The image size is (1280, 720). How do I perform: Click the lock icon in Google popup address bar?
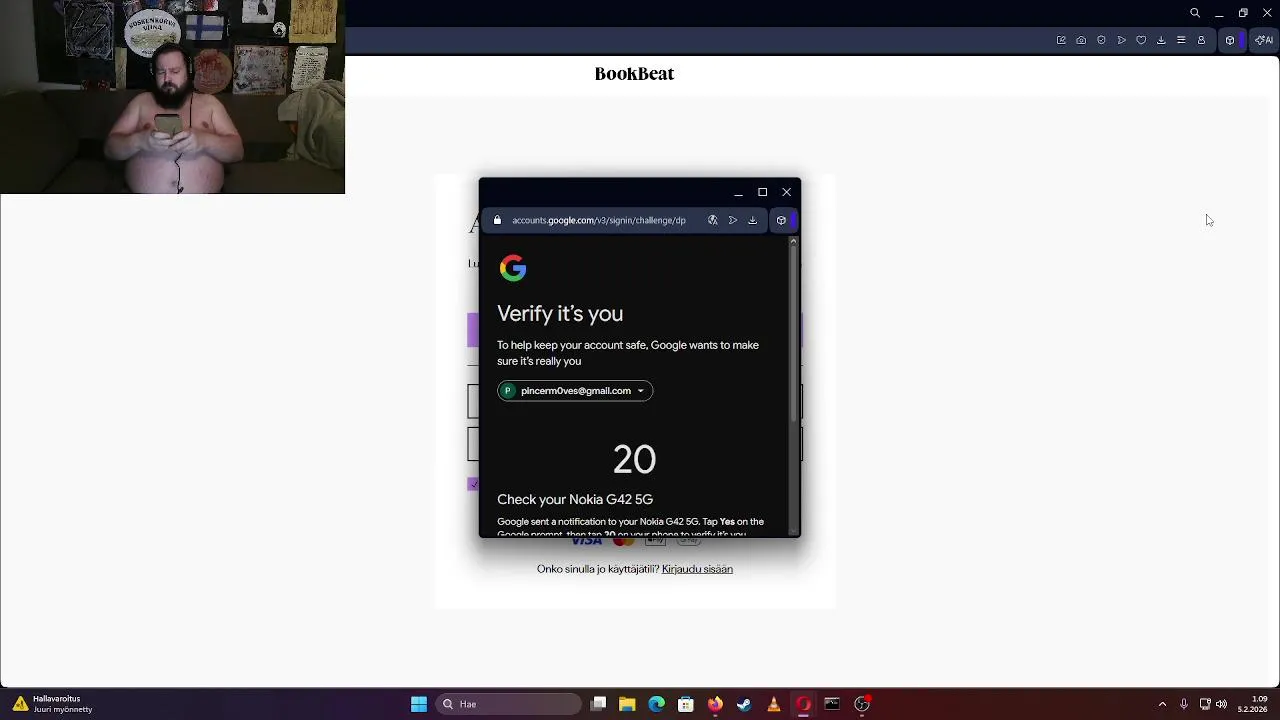coord(497,220)
